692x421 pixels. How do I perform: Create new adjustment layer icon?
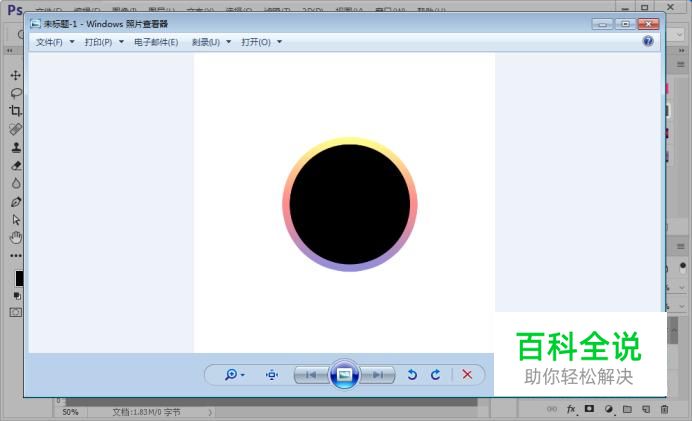pyautogui.click(x=609, y=409)
